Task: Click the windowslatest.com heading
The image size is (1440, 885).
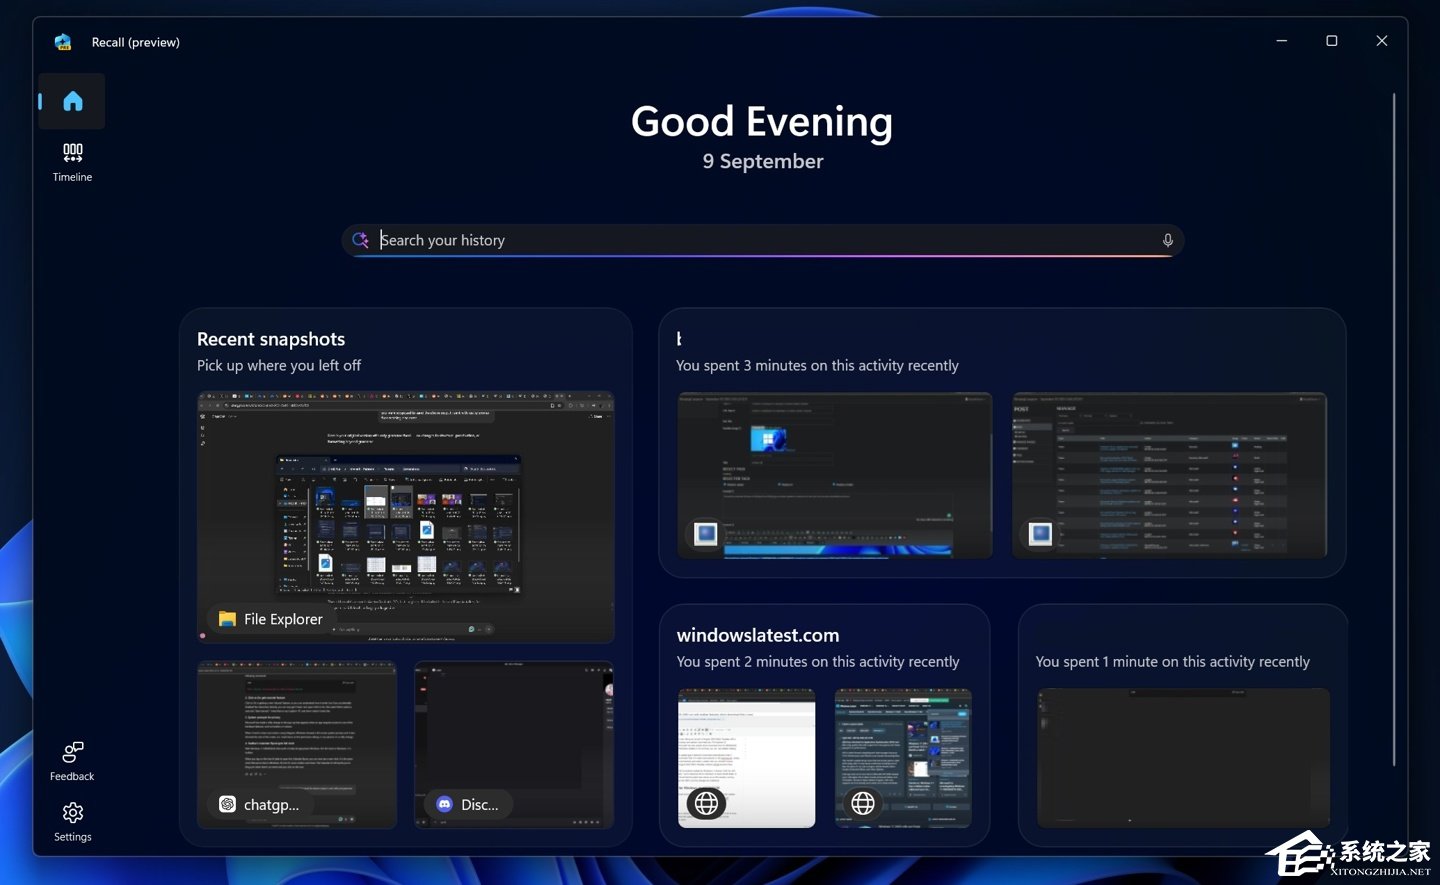Action: point(758,635)
